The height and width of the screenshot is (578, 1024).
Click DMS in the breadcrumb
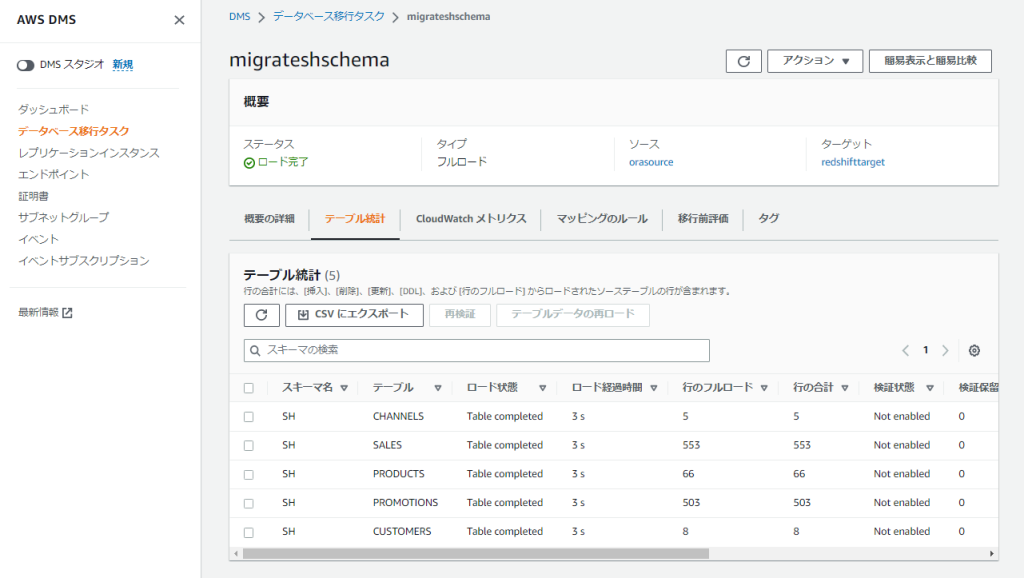(240, 16)
